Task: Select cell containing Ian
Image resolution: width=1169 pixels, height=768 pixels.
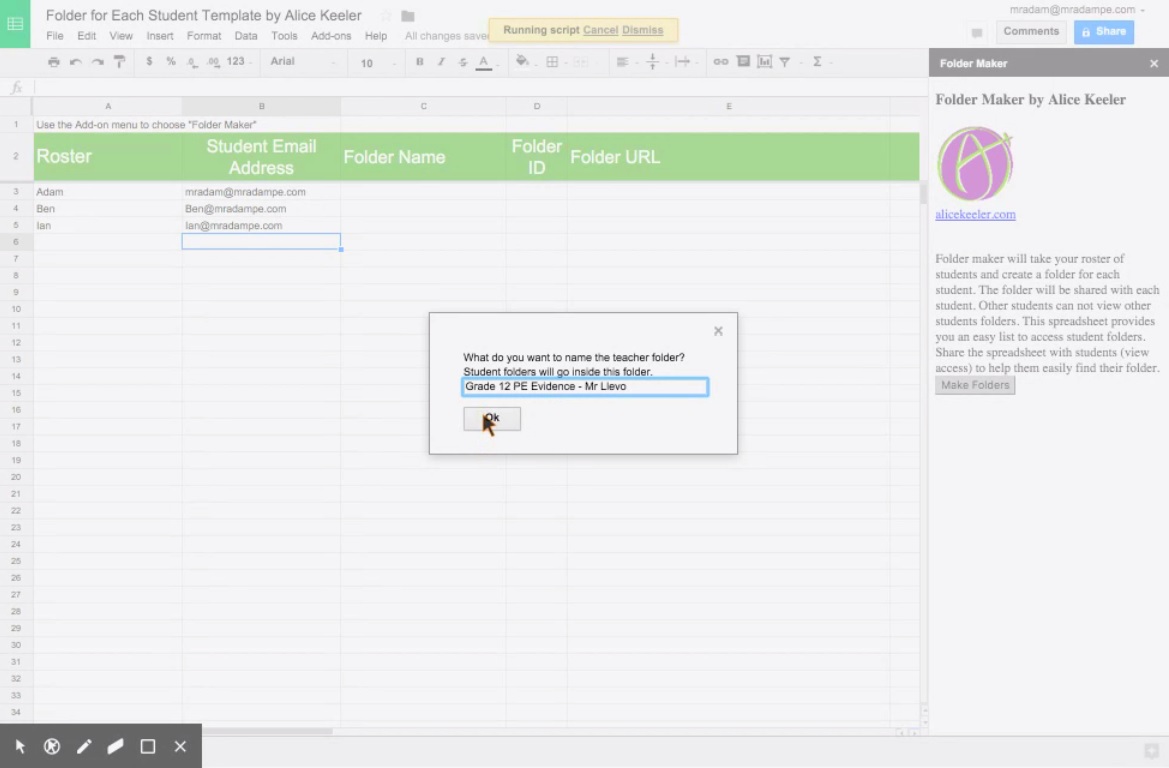Action: coord(108,225)
